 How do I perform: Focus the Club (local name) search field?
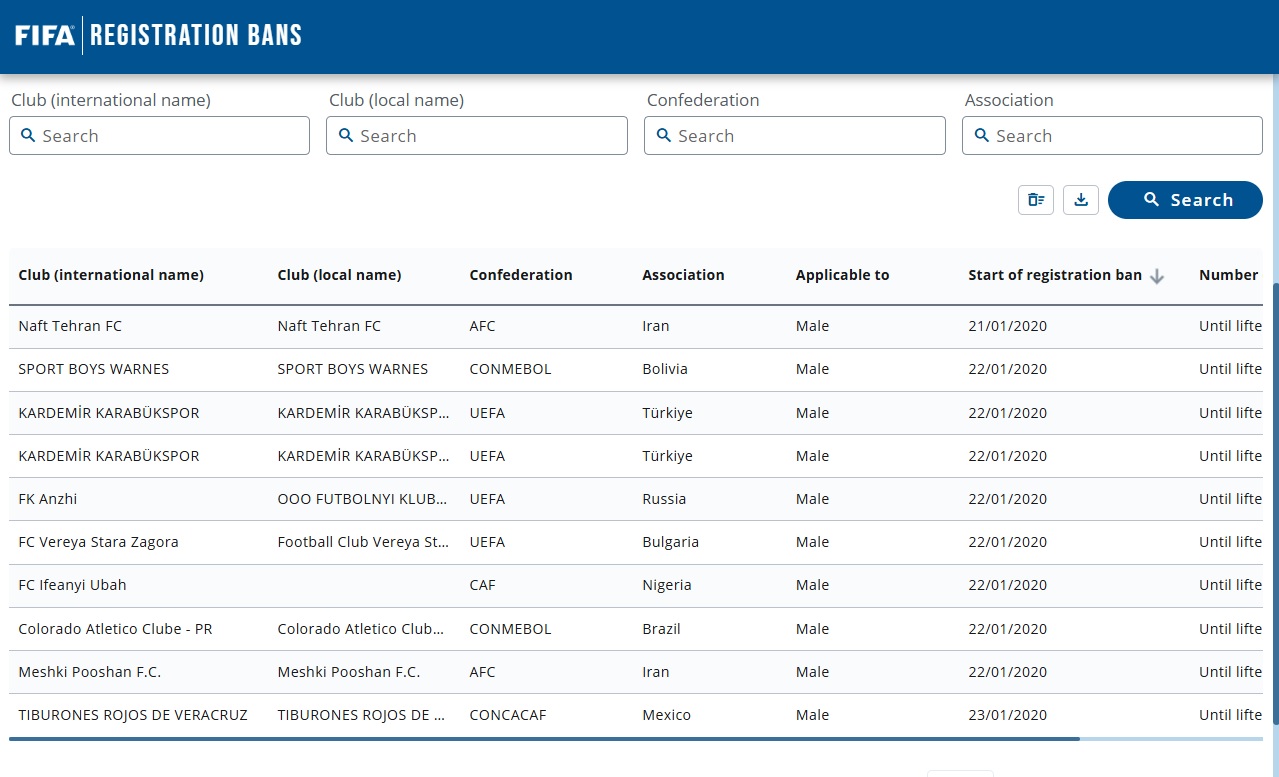point(477,136)
